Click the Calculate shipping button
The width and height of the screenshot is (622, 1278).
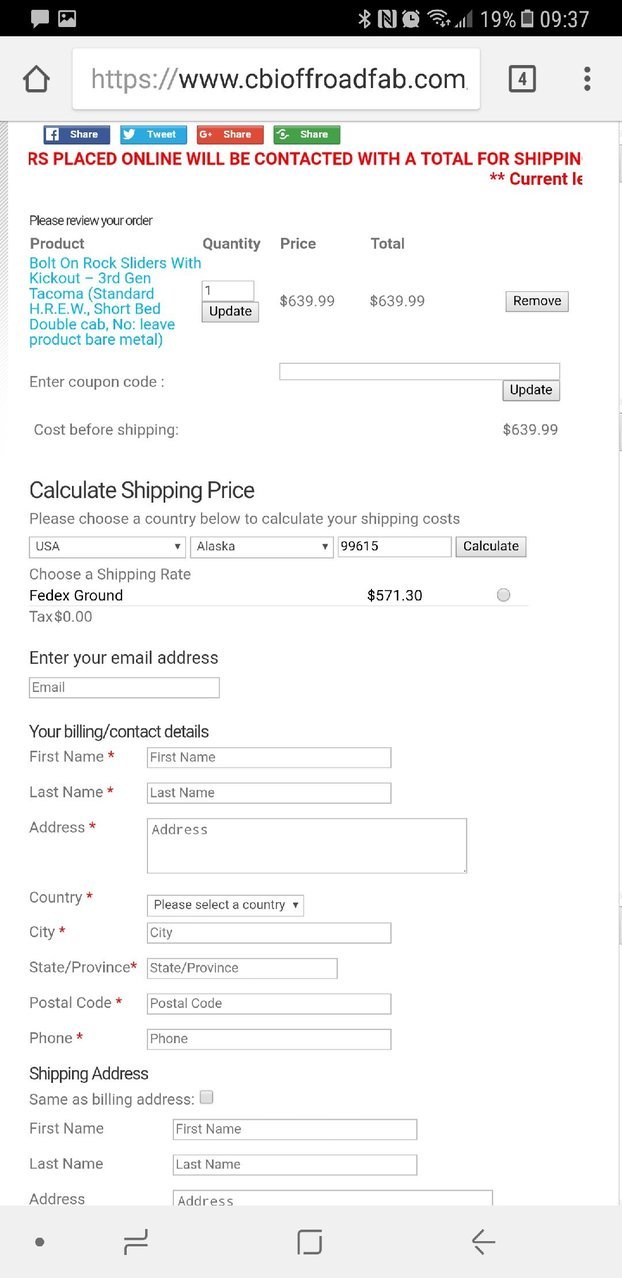pyautogui.click(x=491, y=546)
